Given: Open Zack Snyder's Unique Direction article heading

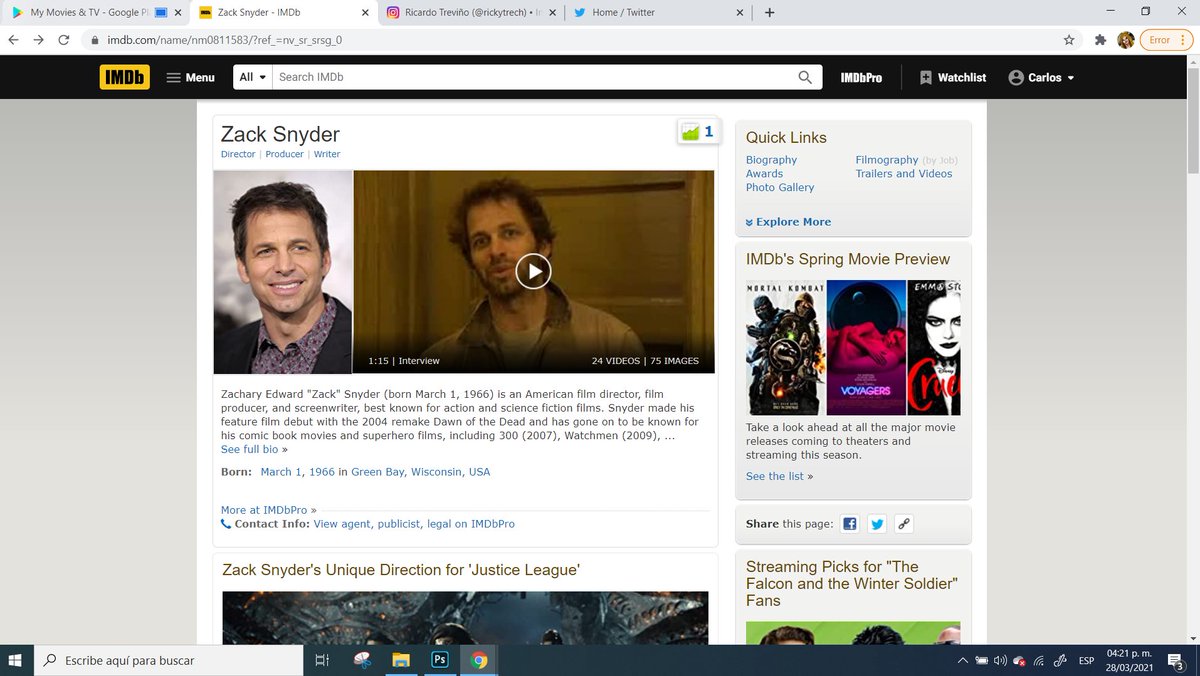Looking at the screenshot, I should 401,570.
